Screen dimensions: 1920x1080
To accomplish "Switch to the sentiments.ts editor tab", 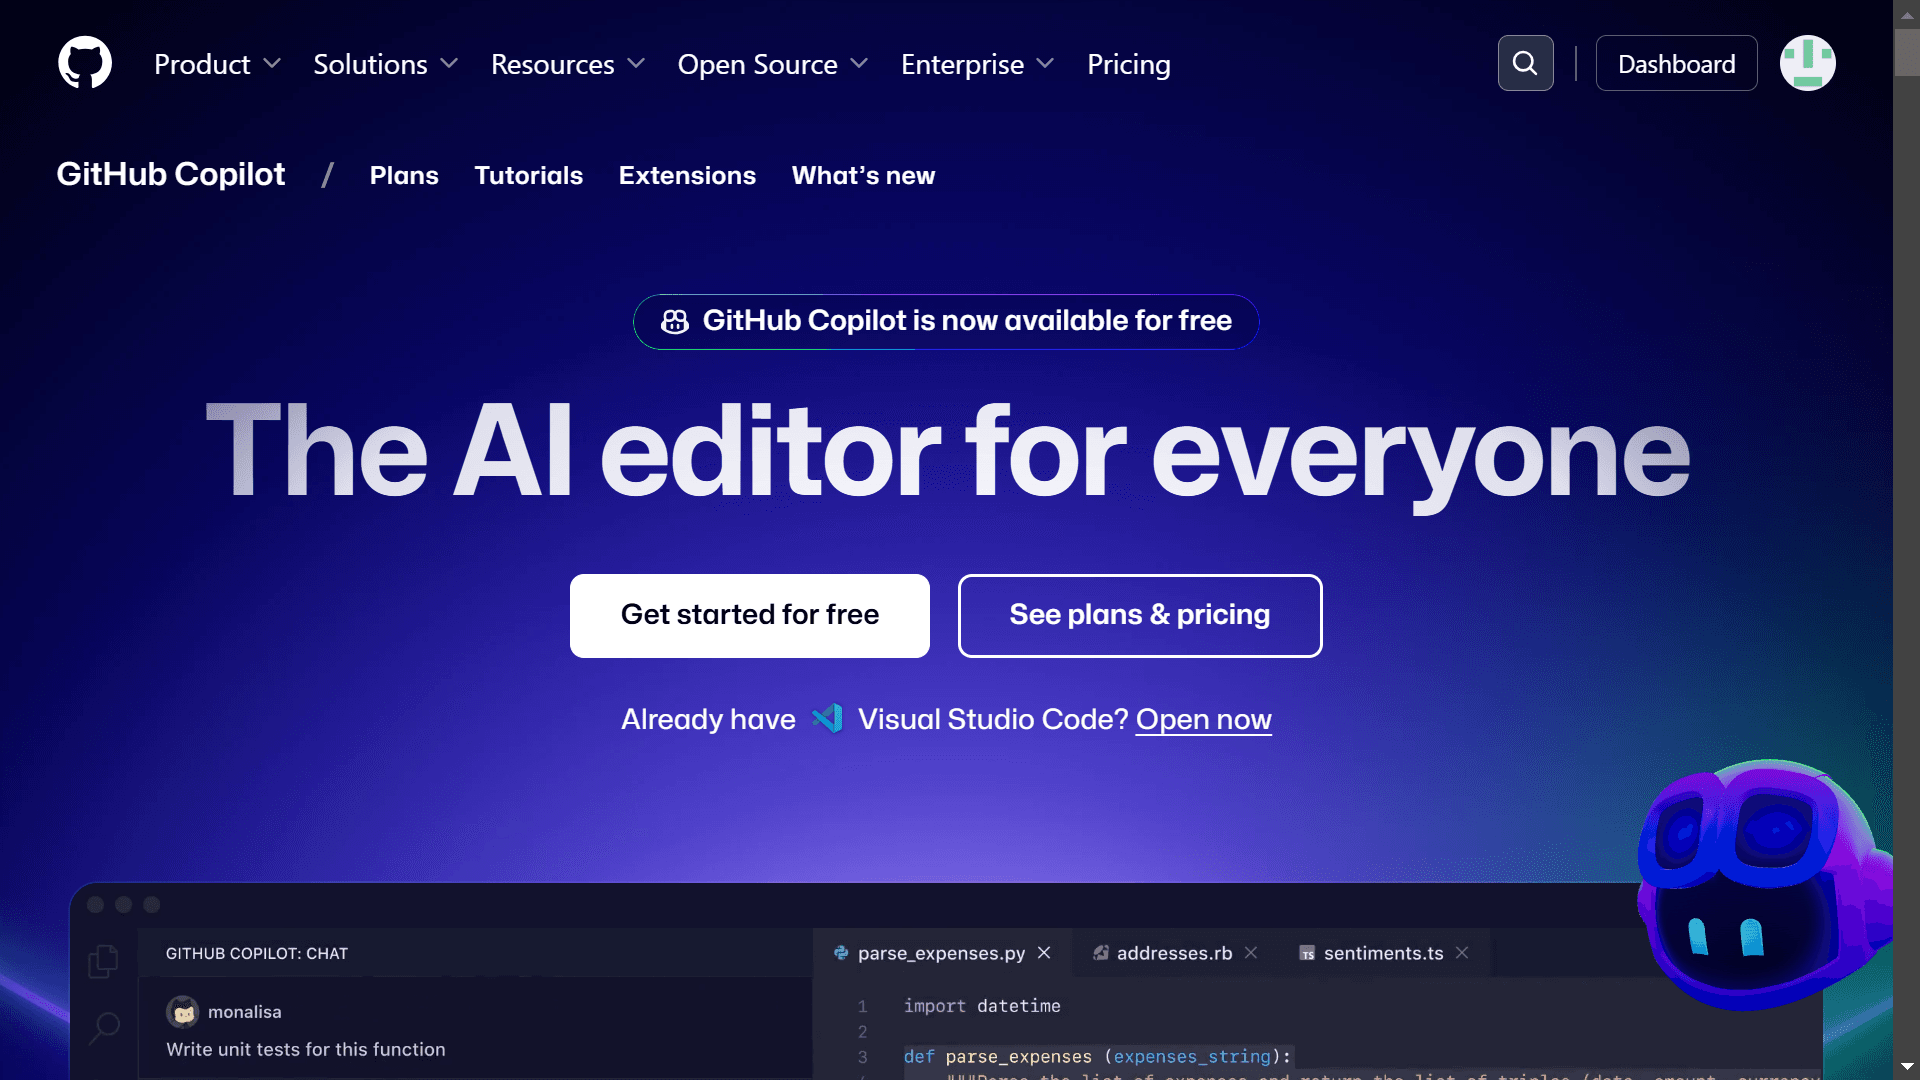I will (x=1383, y=953).
